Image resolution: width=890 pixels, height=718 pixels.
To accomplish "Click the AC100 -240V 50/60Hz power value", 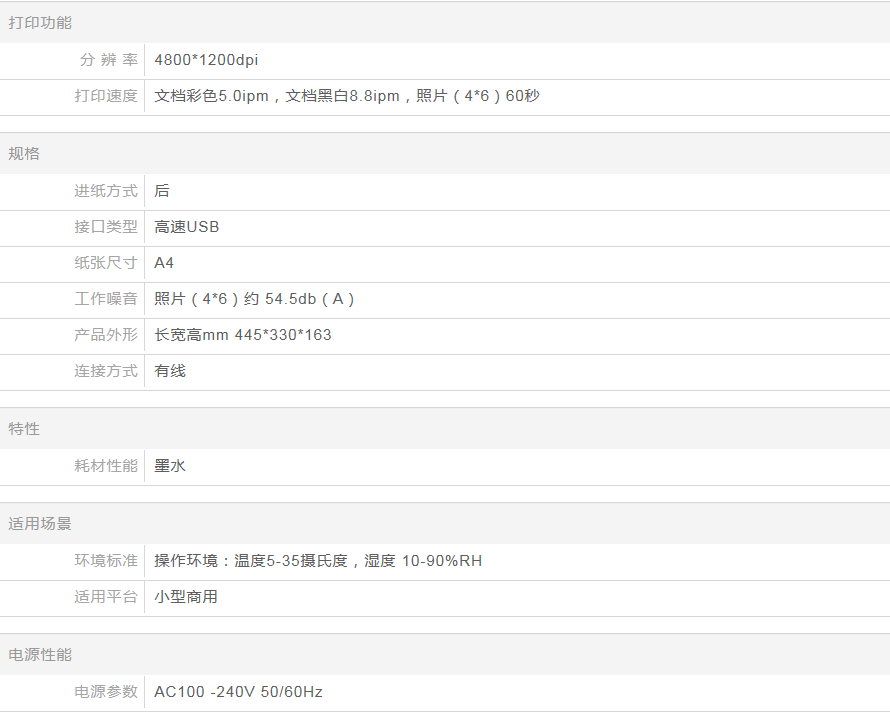I will point(238,692).
